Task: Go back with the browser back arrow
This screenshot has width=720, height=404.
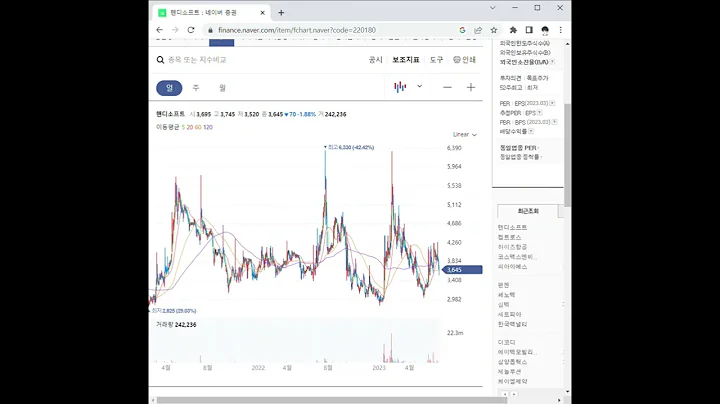Action: pos(159,30)
